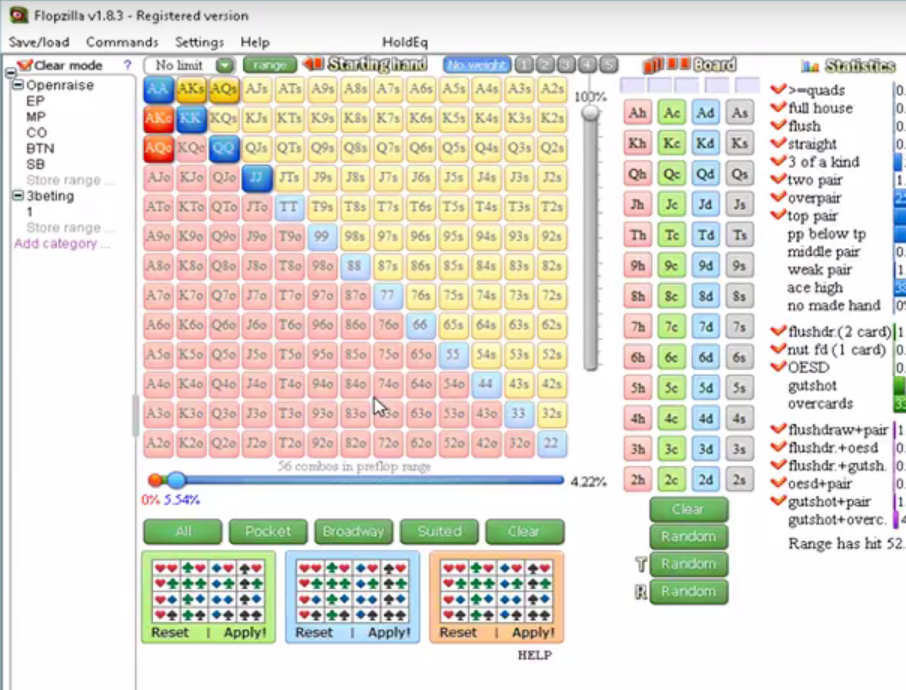The height and width of the screenshot is (690, 906).
Task: Click the Broadway range preset button
Action: tap(353, 532)
